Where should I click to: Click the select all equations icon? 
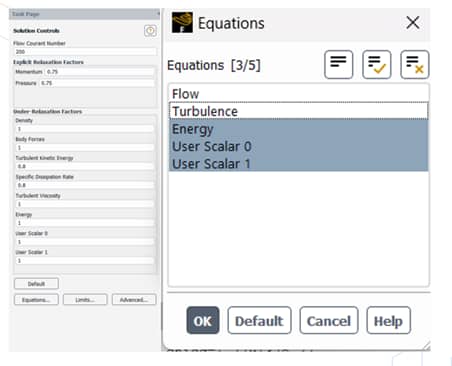(377, 64)
